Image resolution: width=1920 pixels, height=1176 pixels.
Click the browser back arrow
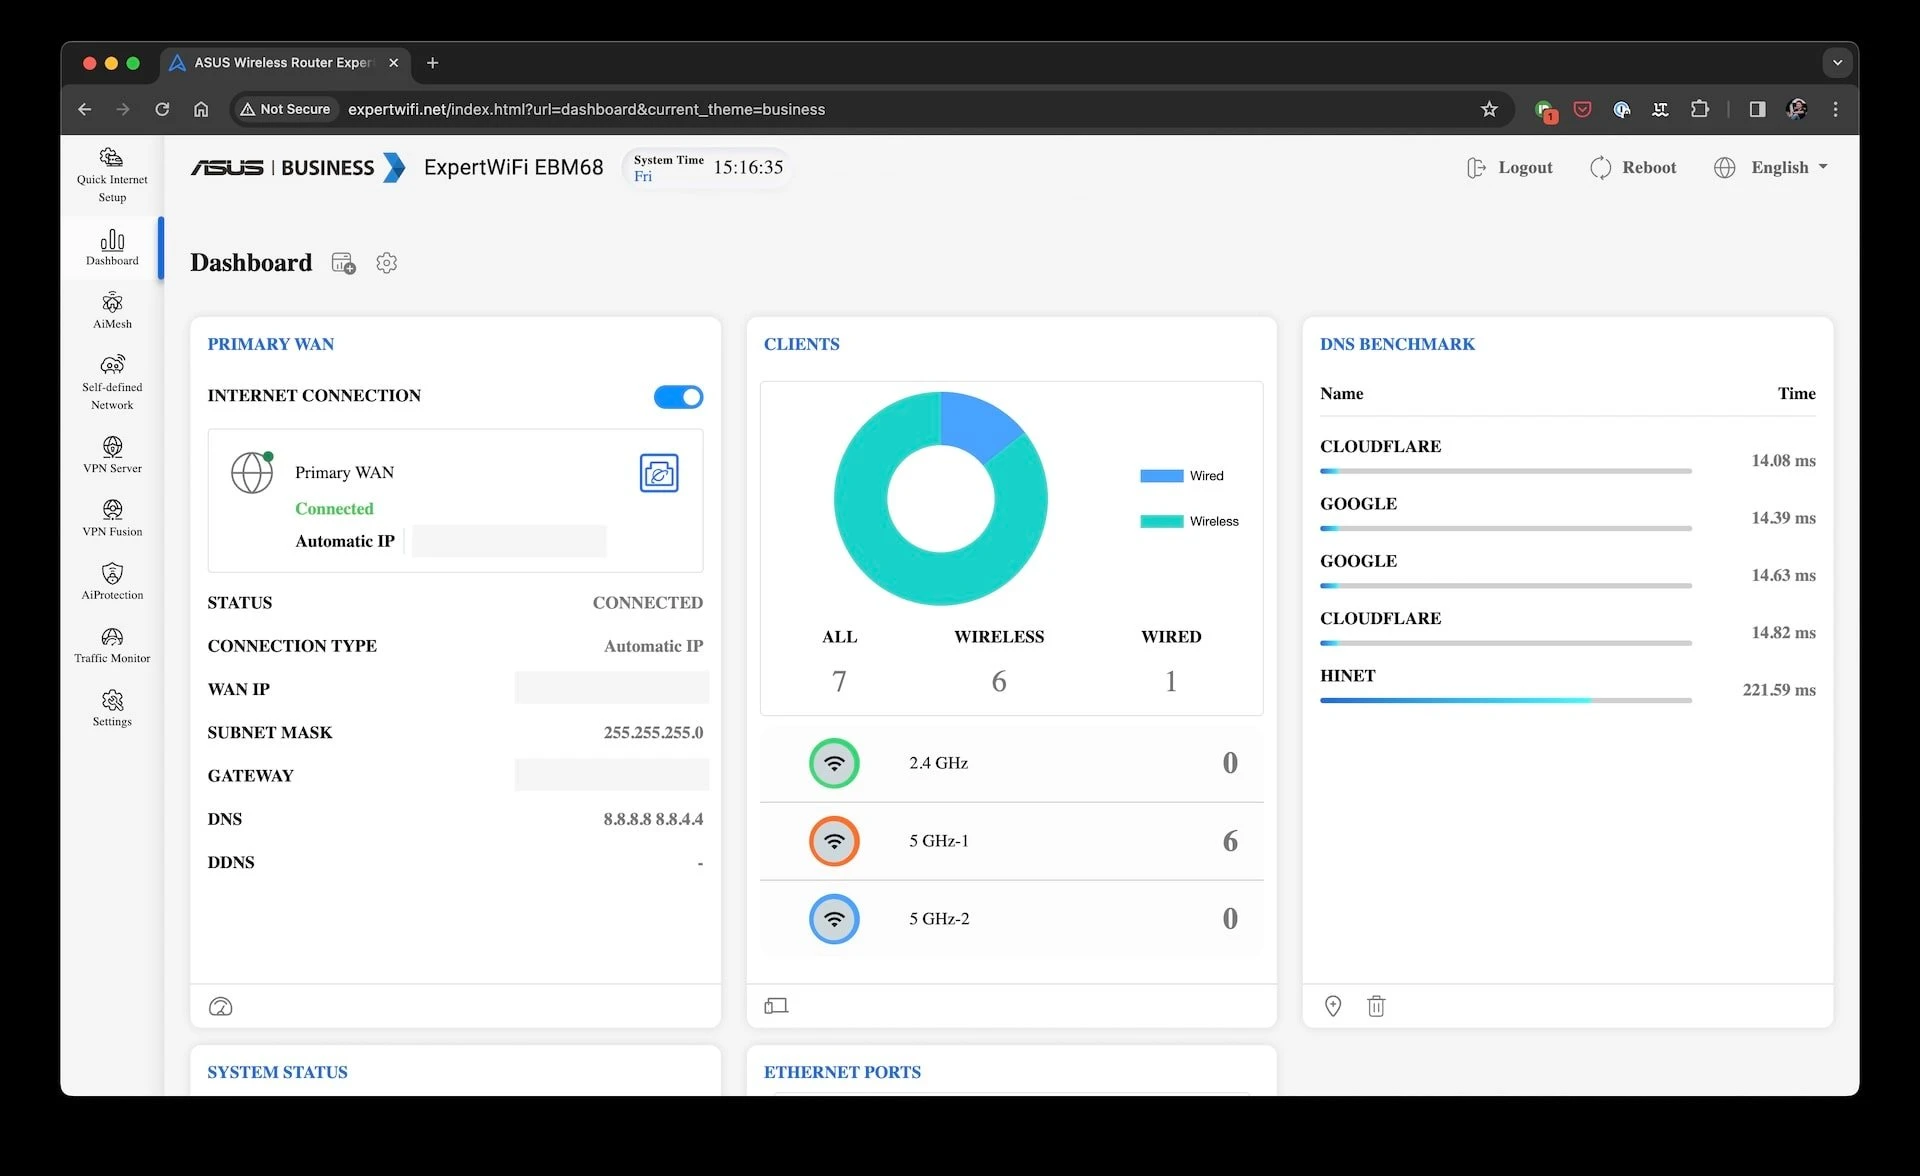[84, 109]
